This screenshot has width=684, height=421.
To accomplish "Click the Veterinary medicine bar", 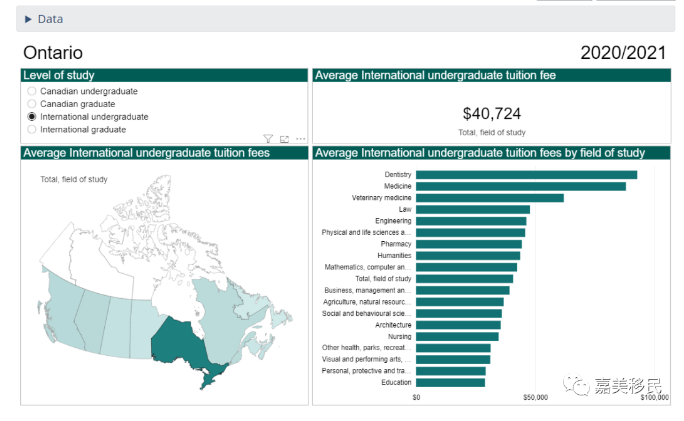I will [x=489, y=198].
